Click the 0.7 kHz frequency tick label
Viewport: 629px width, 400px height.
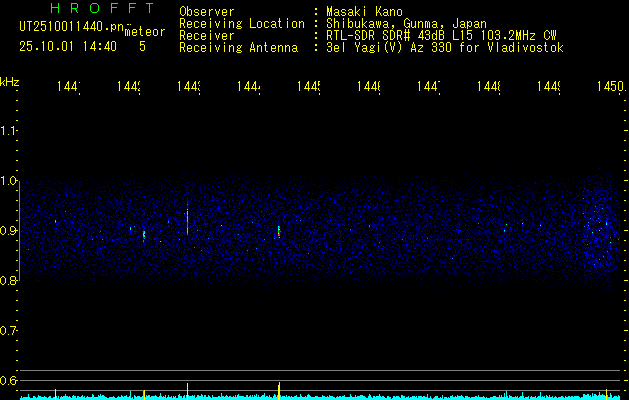click(9, 330)
